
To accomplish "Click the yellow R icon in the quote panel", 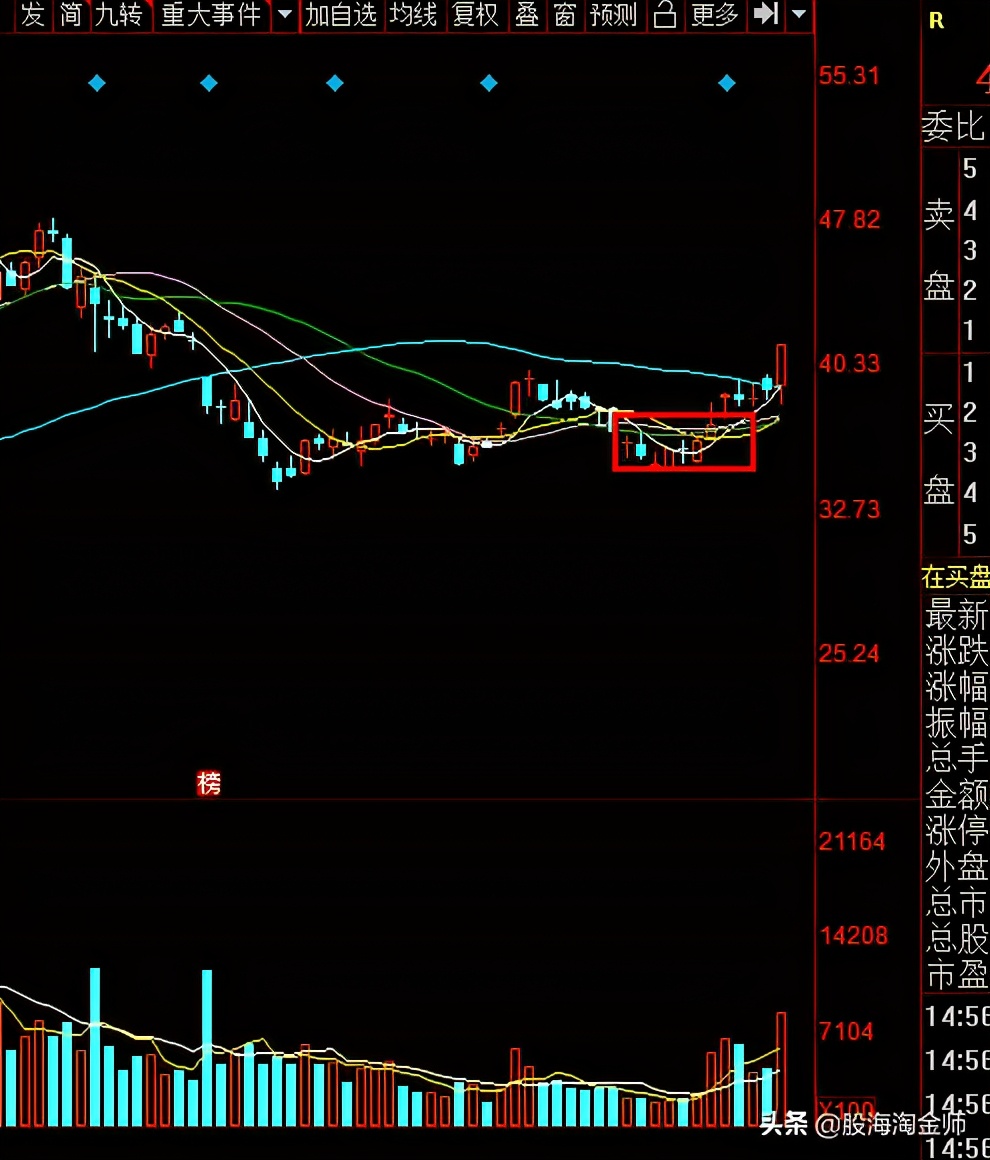I will tap(936, 21).
